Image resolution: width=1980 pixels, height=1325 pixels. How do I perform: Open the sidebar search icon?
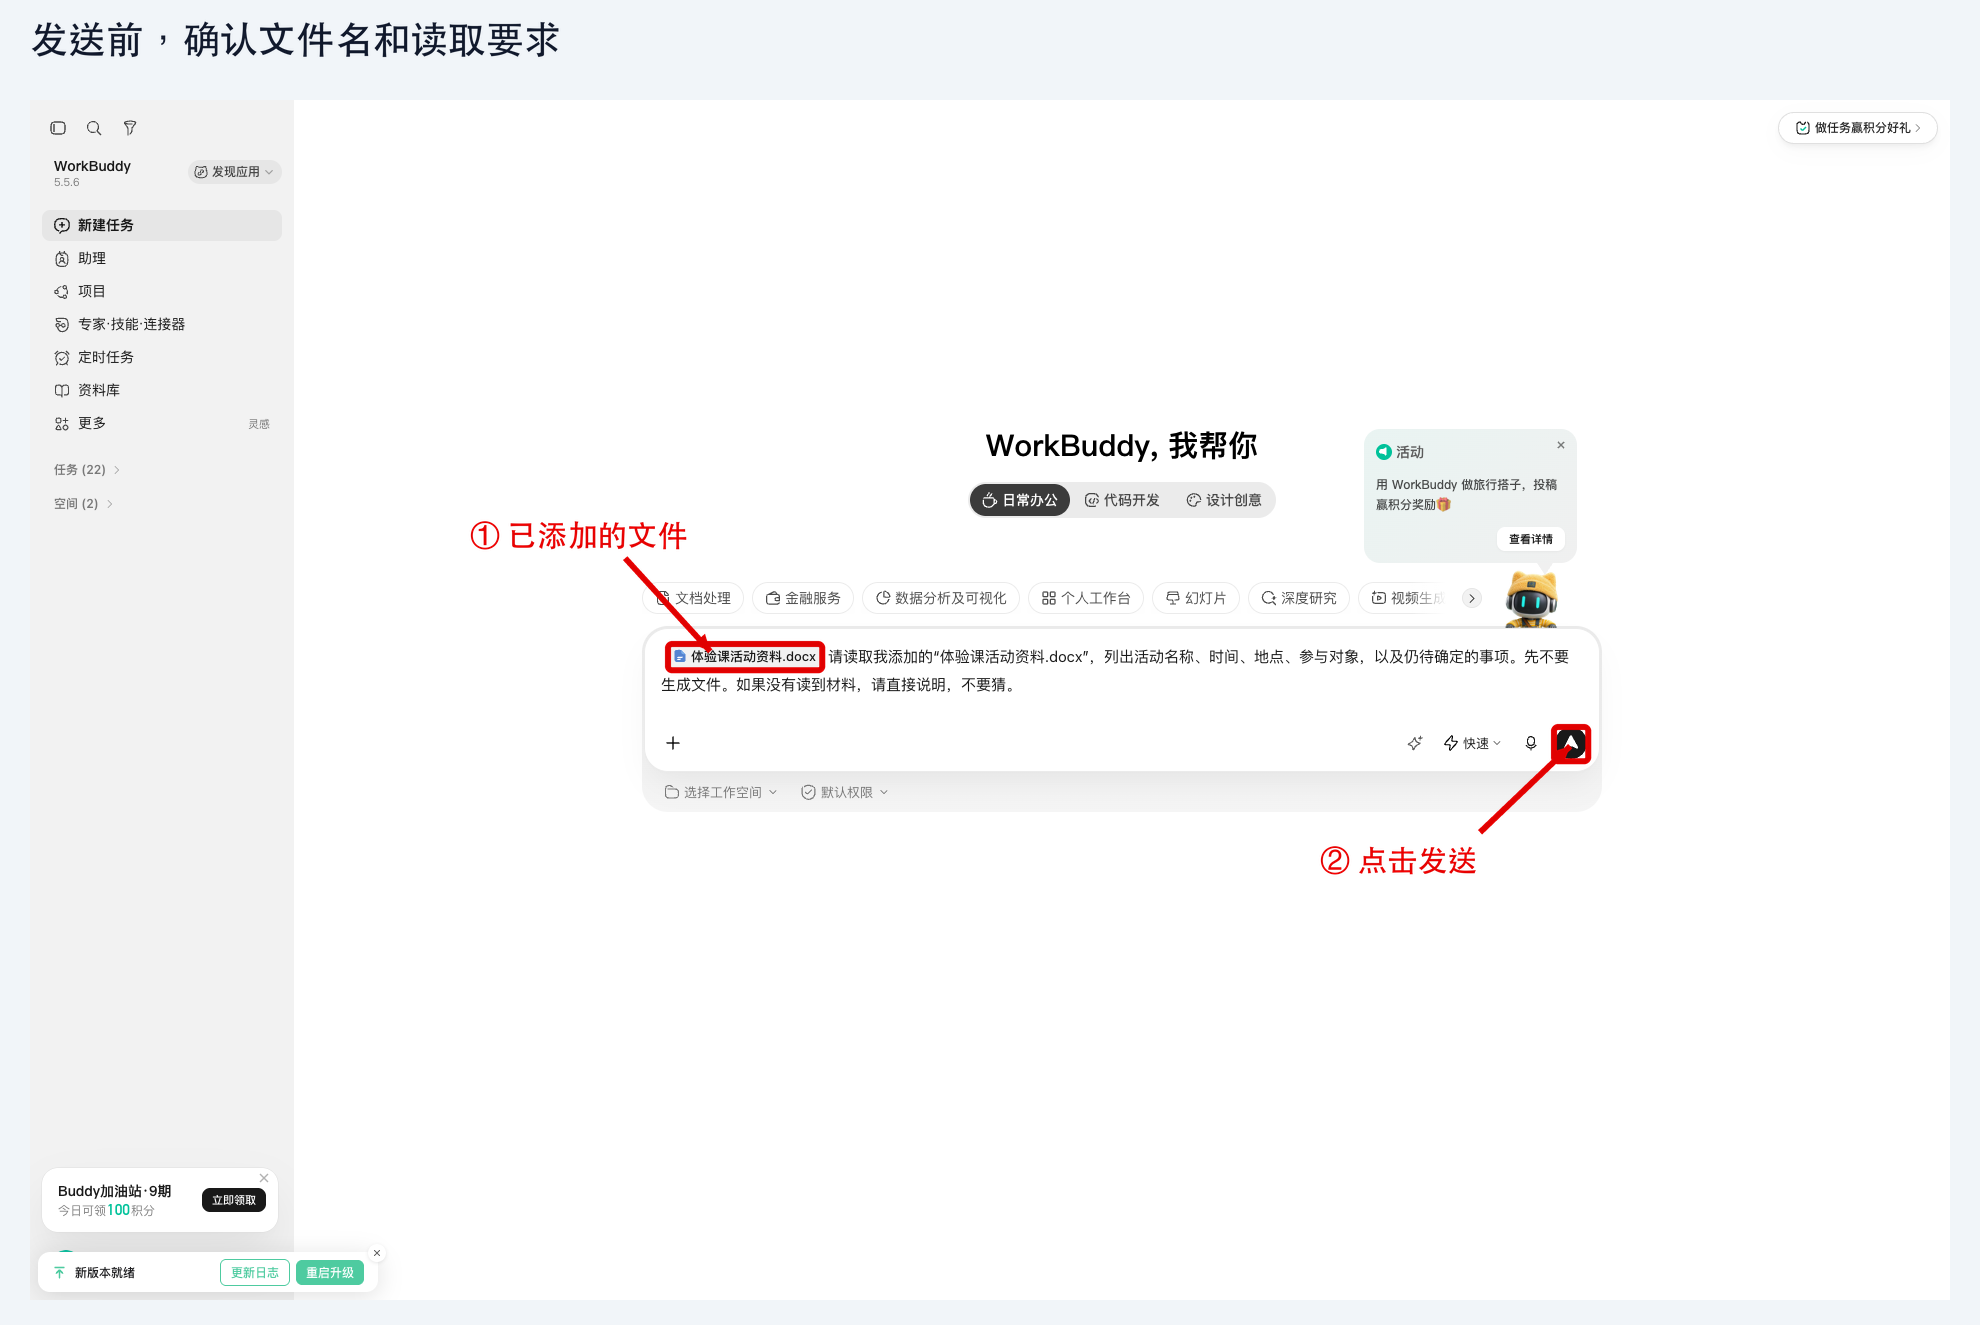pos(94,128)
